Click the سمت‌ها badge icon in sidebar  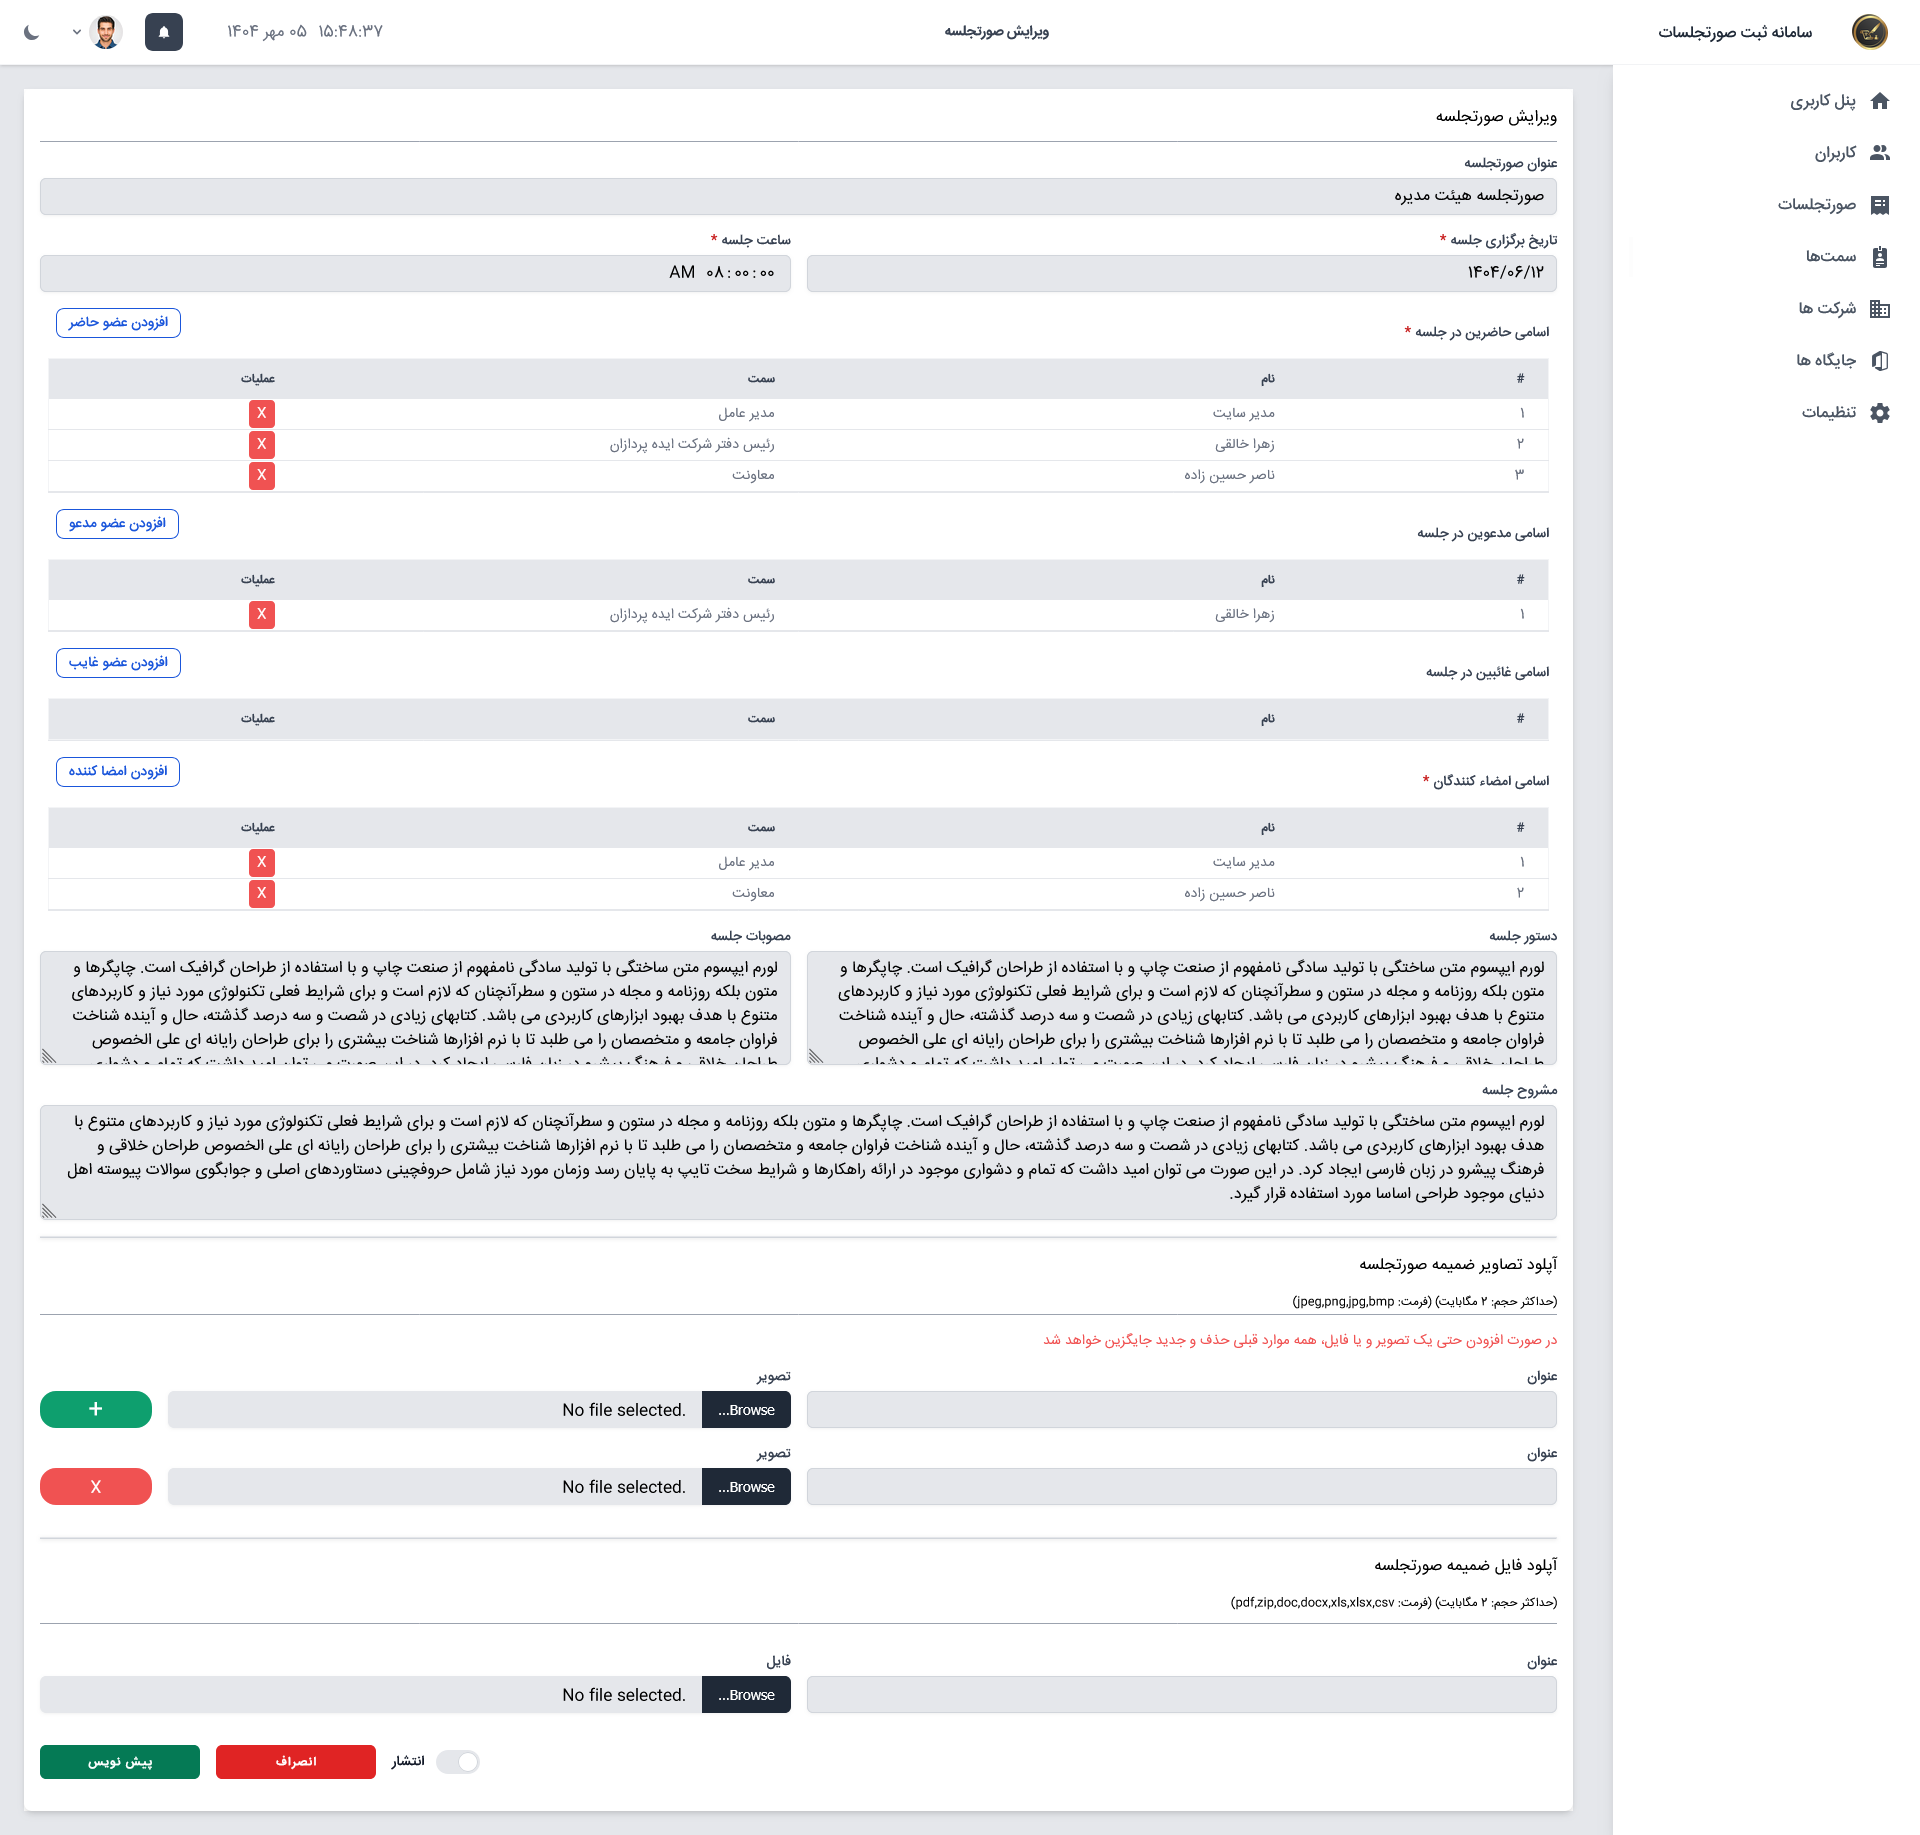[x=1880, y=257]
